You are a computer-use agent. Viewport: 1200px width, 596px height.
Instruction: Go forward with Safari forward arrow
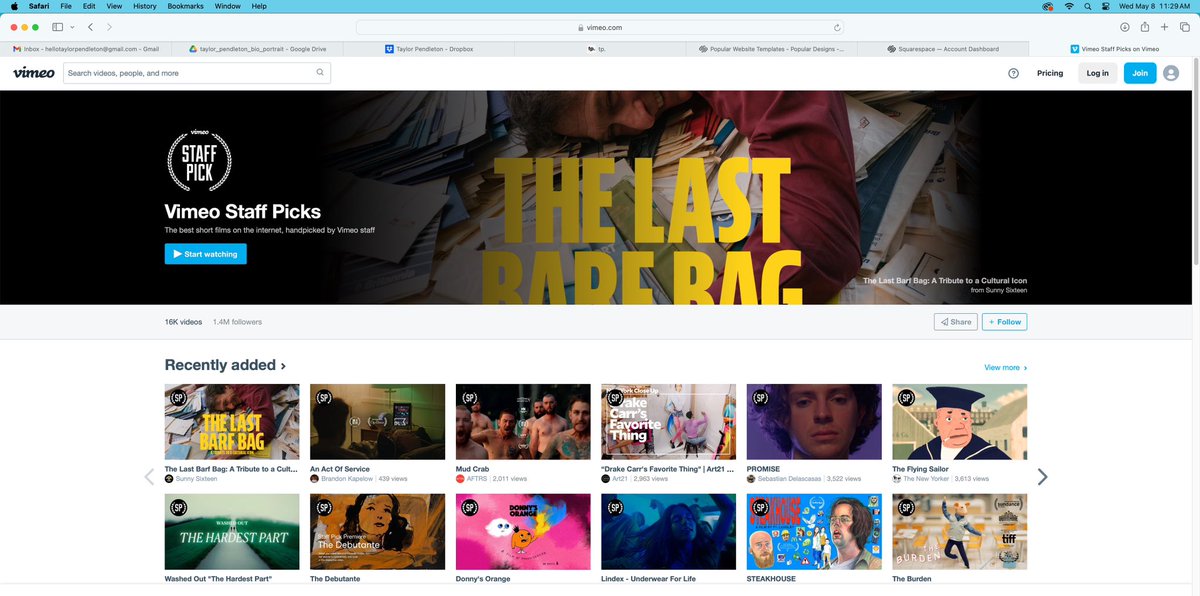[109, 27]
